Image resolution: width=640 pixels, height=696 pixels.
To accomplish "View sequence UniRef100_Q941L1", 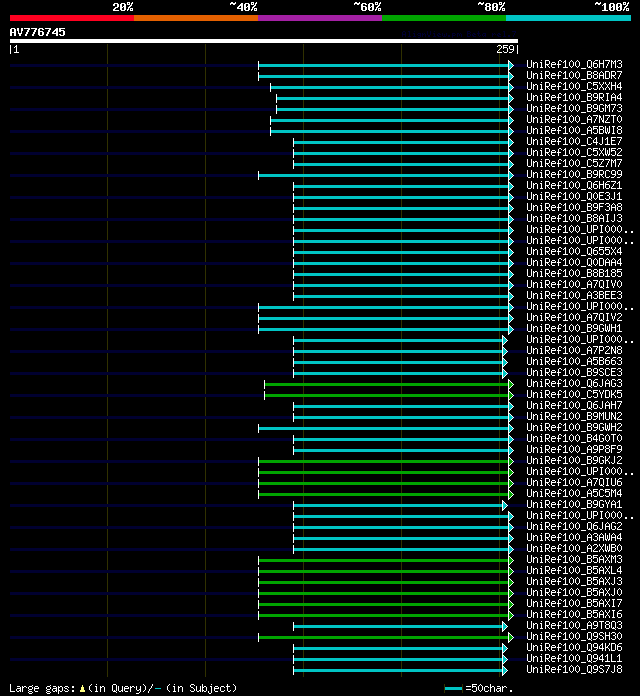I will (574, 658).
